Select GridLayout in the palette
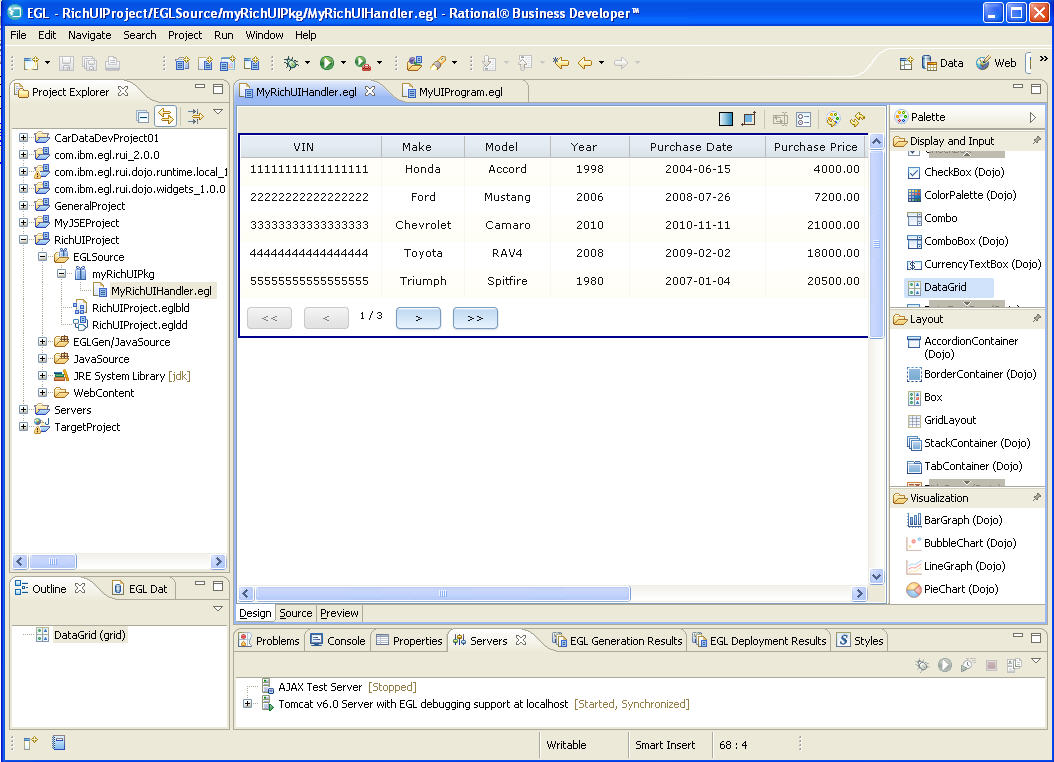Image resolution: width=1054 pixels, height=762 pixels. (x=942, y=420)
